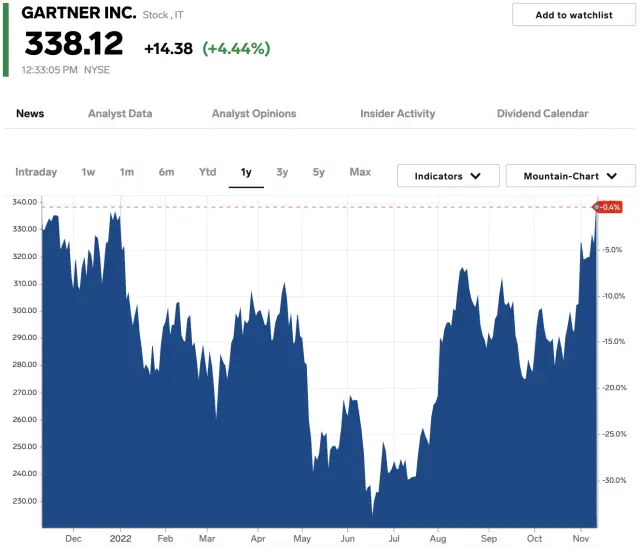Screen dimensions: 640x547
Task: Open the Analyst Data tab
Action: click(120, 114)
